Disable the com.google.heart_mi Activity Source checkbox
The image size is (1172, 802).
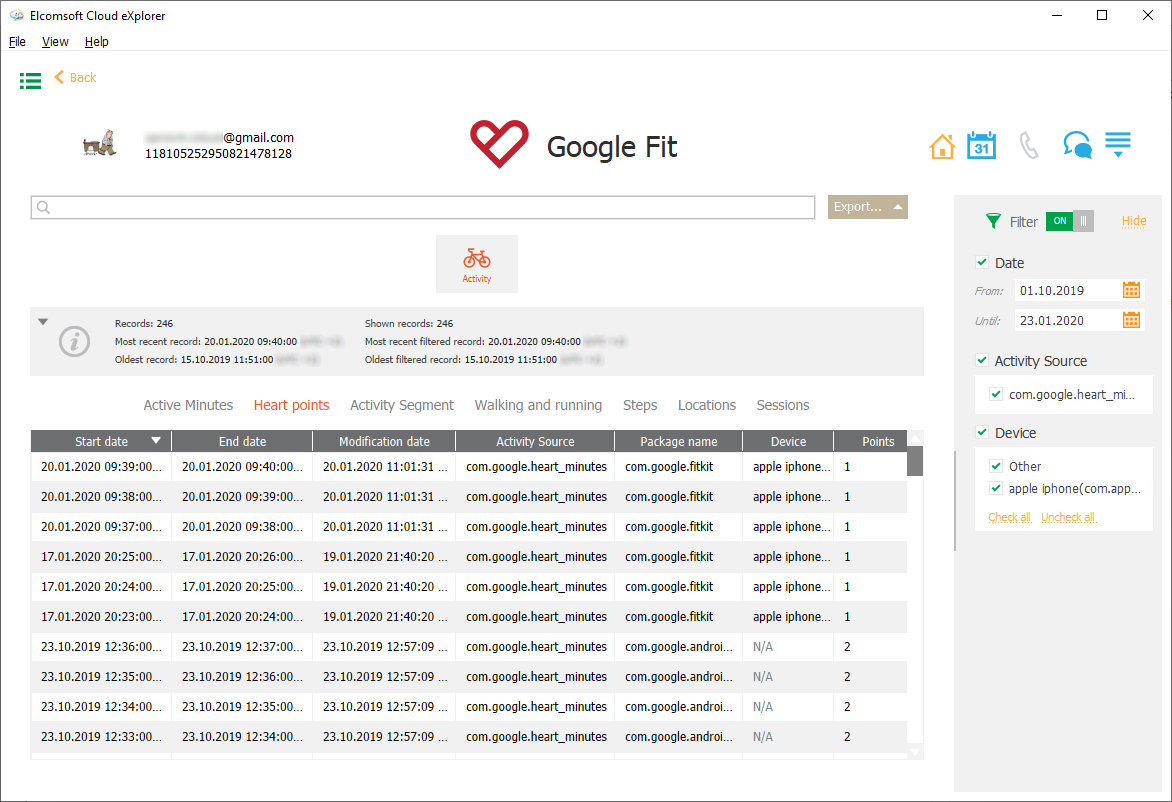point(995,394)
